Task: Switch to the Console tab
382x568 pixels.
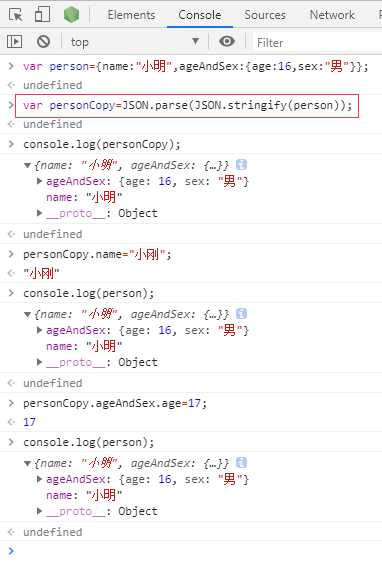Action: pos(200,15)
